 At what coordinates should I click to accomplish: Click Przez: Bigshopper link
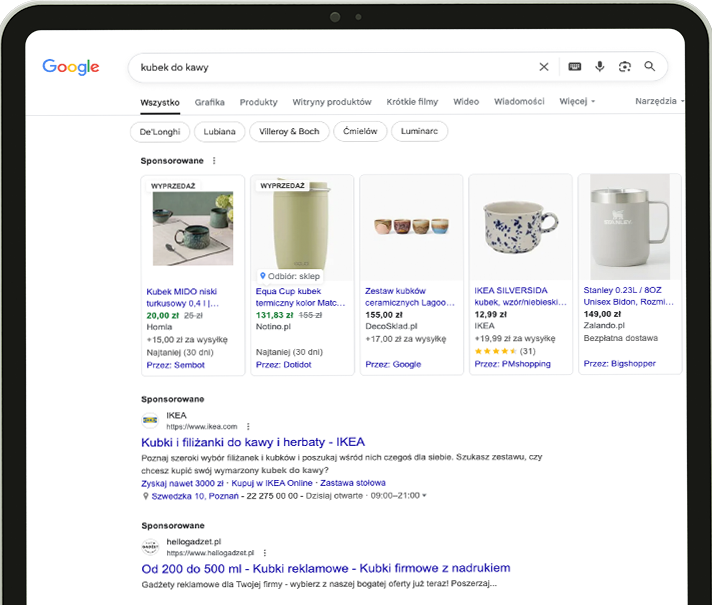click(x=620, y=363)
